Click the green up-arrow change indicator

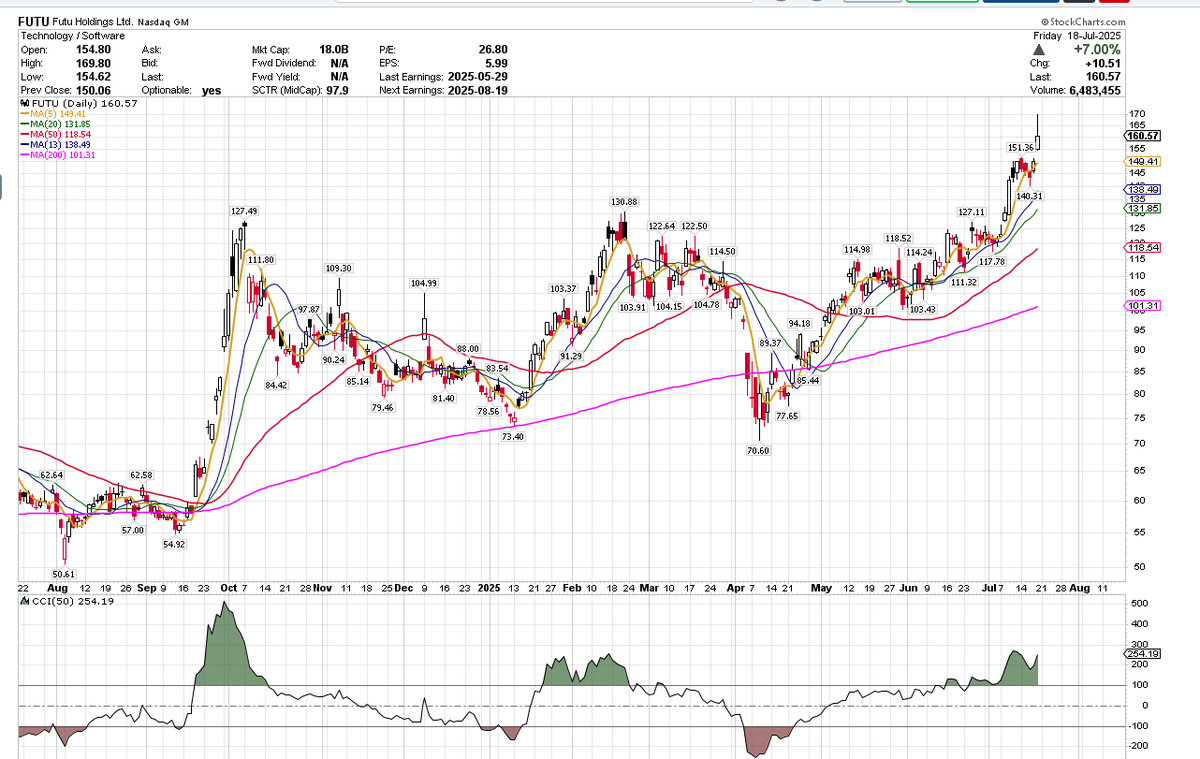tap(1041, 49)
